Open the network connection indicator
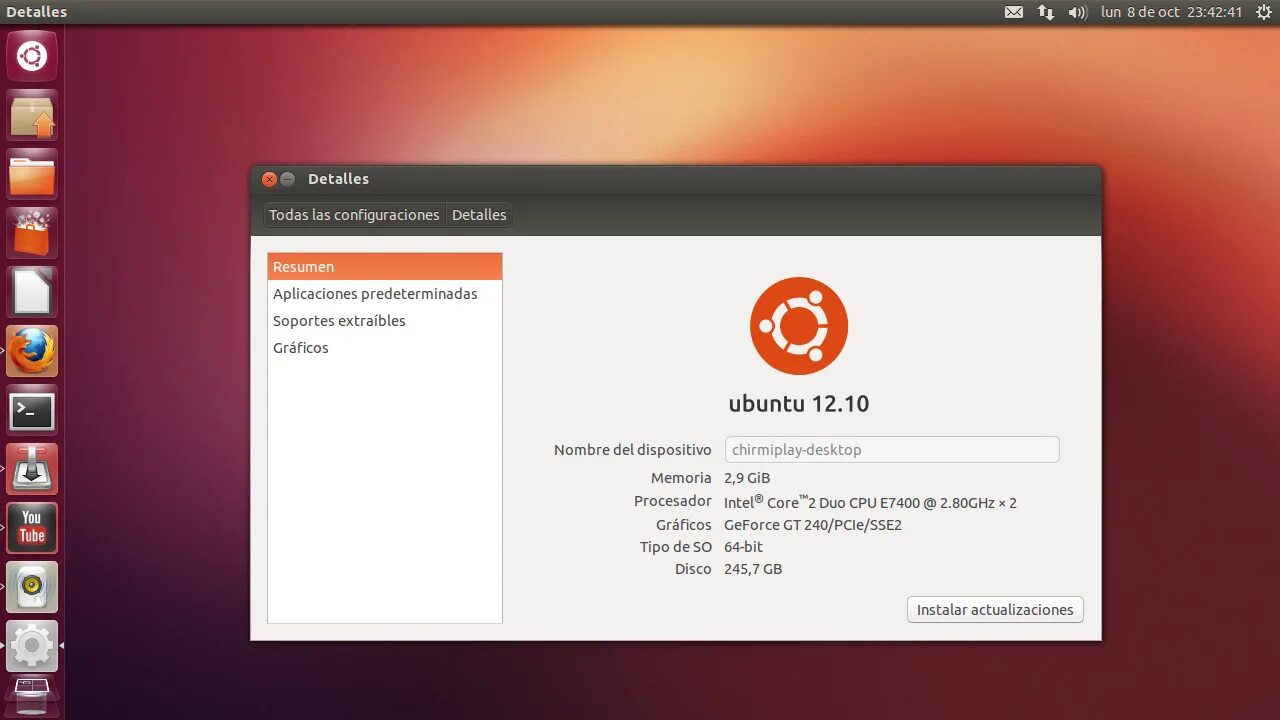 [x=1045, y=12]
